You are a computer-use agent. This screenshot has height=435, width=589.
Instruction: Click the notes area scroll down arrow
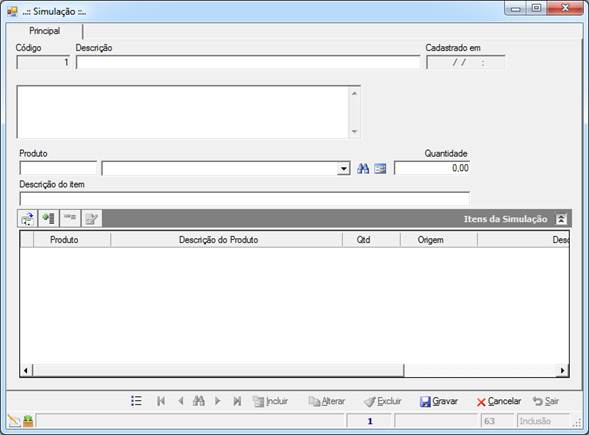pyautogui.click(x=354, y=131)
